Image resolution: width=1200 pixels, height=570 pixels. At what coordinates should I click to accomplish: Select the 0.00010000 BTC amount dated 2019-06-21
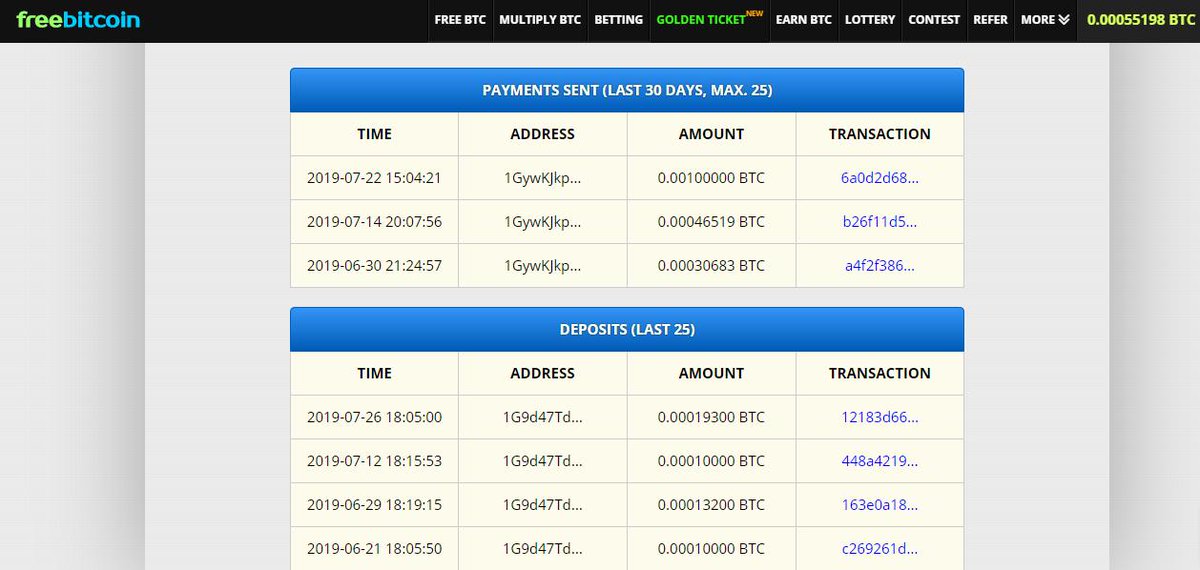point(711,549)
